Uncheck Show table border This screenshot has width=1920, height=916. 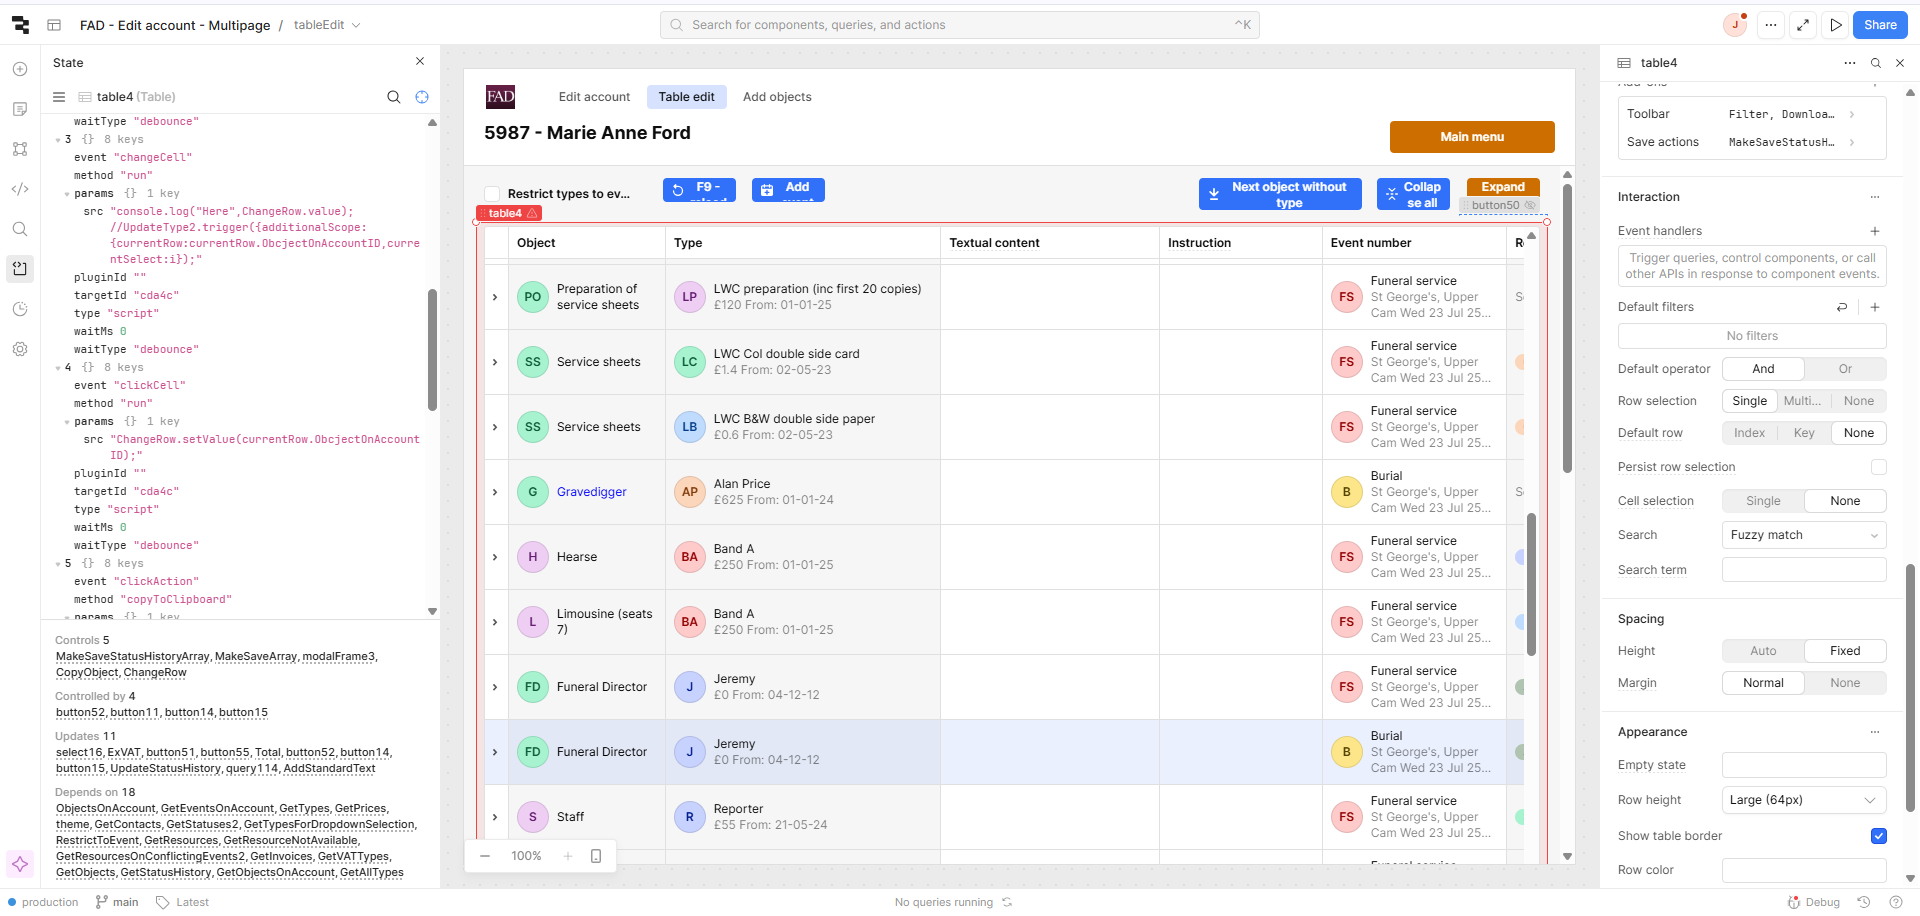(x=1878, y=836)
